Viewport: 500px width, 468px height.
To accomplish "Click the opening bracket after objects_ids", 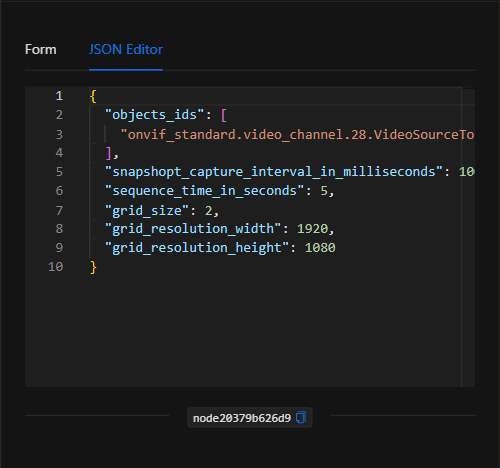I will point(224,115).
